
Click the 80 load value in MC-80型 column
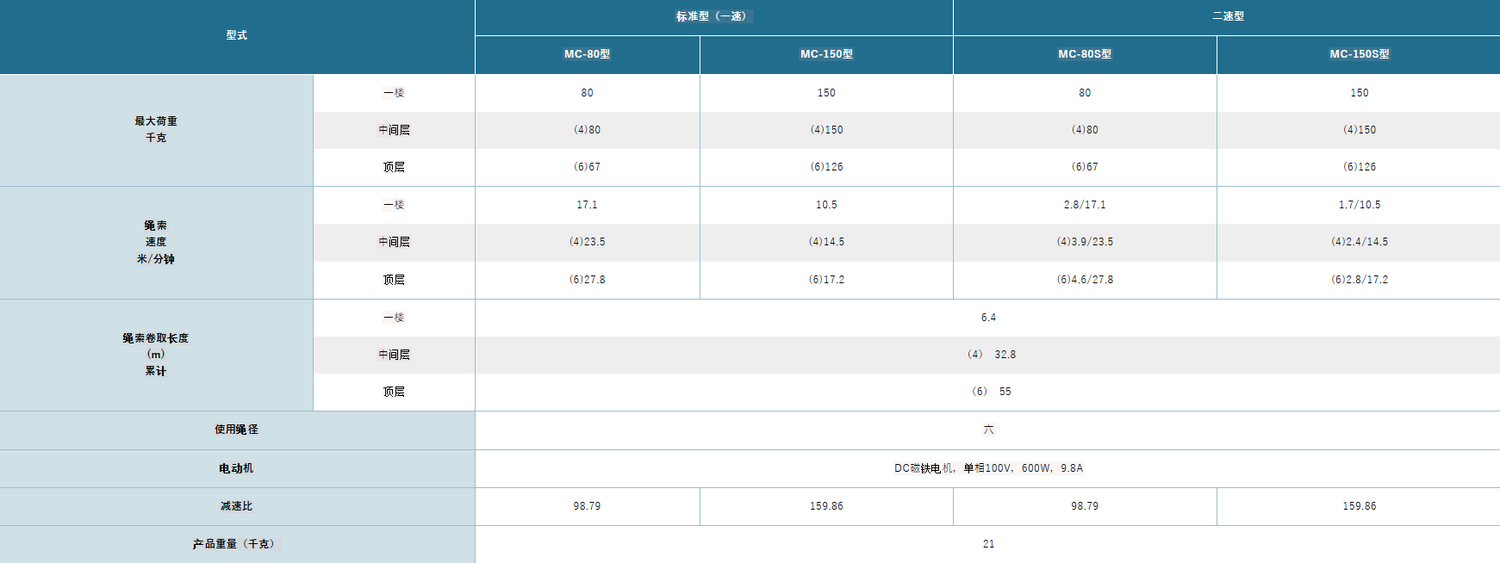tap(587, 93)
